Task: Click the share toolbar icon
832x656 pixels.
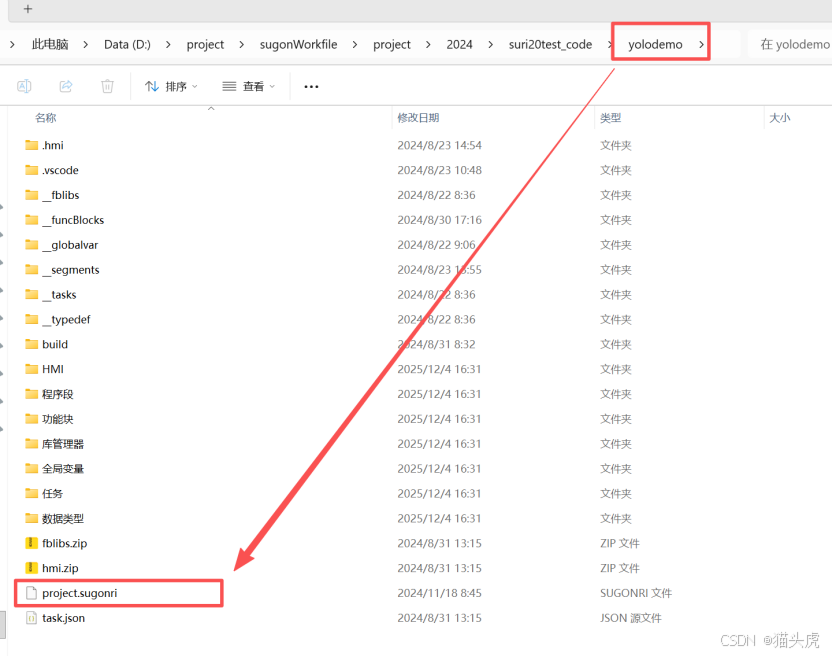Action: 66,86
